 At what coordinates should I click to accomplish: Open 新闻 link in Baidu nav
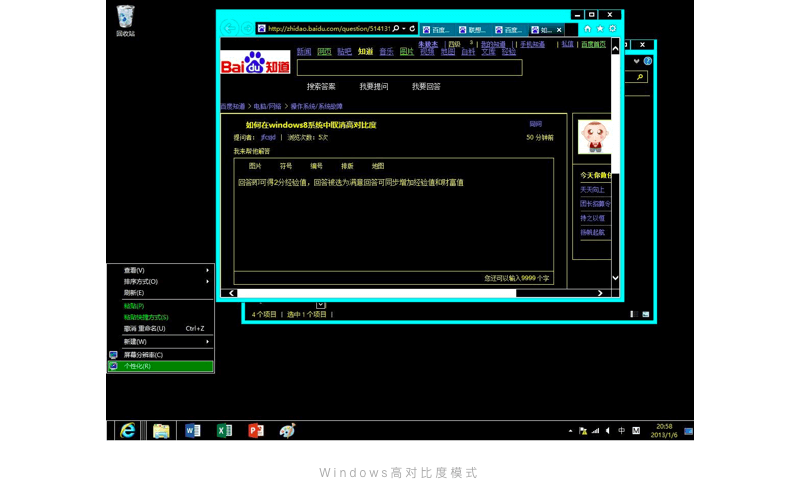pos(304,52)
